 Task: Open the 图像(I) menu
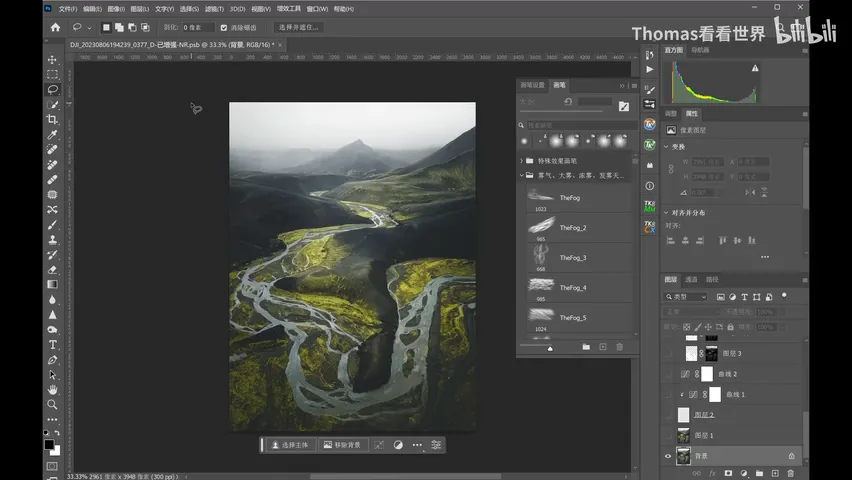116,9
